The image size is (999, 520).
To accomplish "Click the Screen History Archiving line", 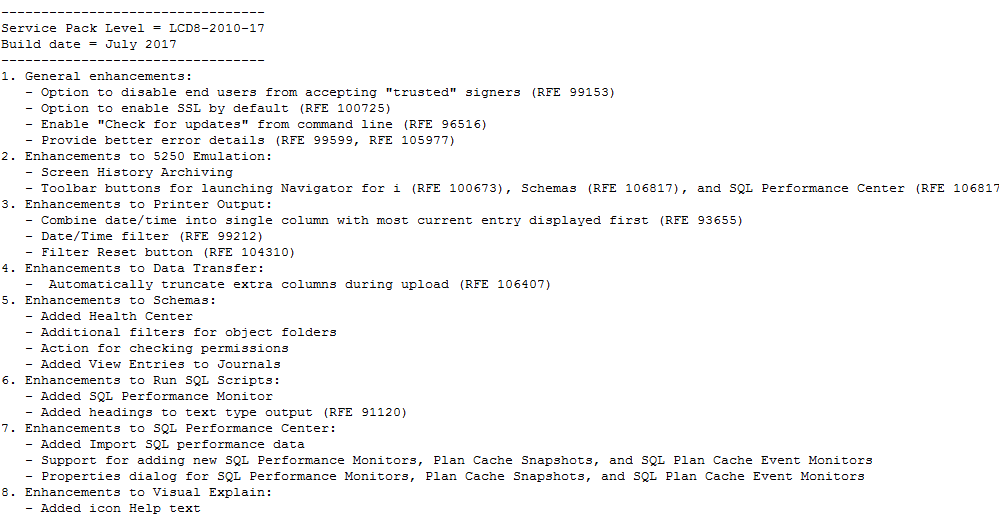I will point(136,172).
